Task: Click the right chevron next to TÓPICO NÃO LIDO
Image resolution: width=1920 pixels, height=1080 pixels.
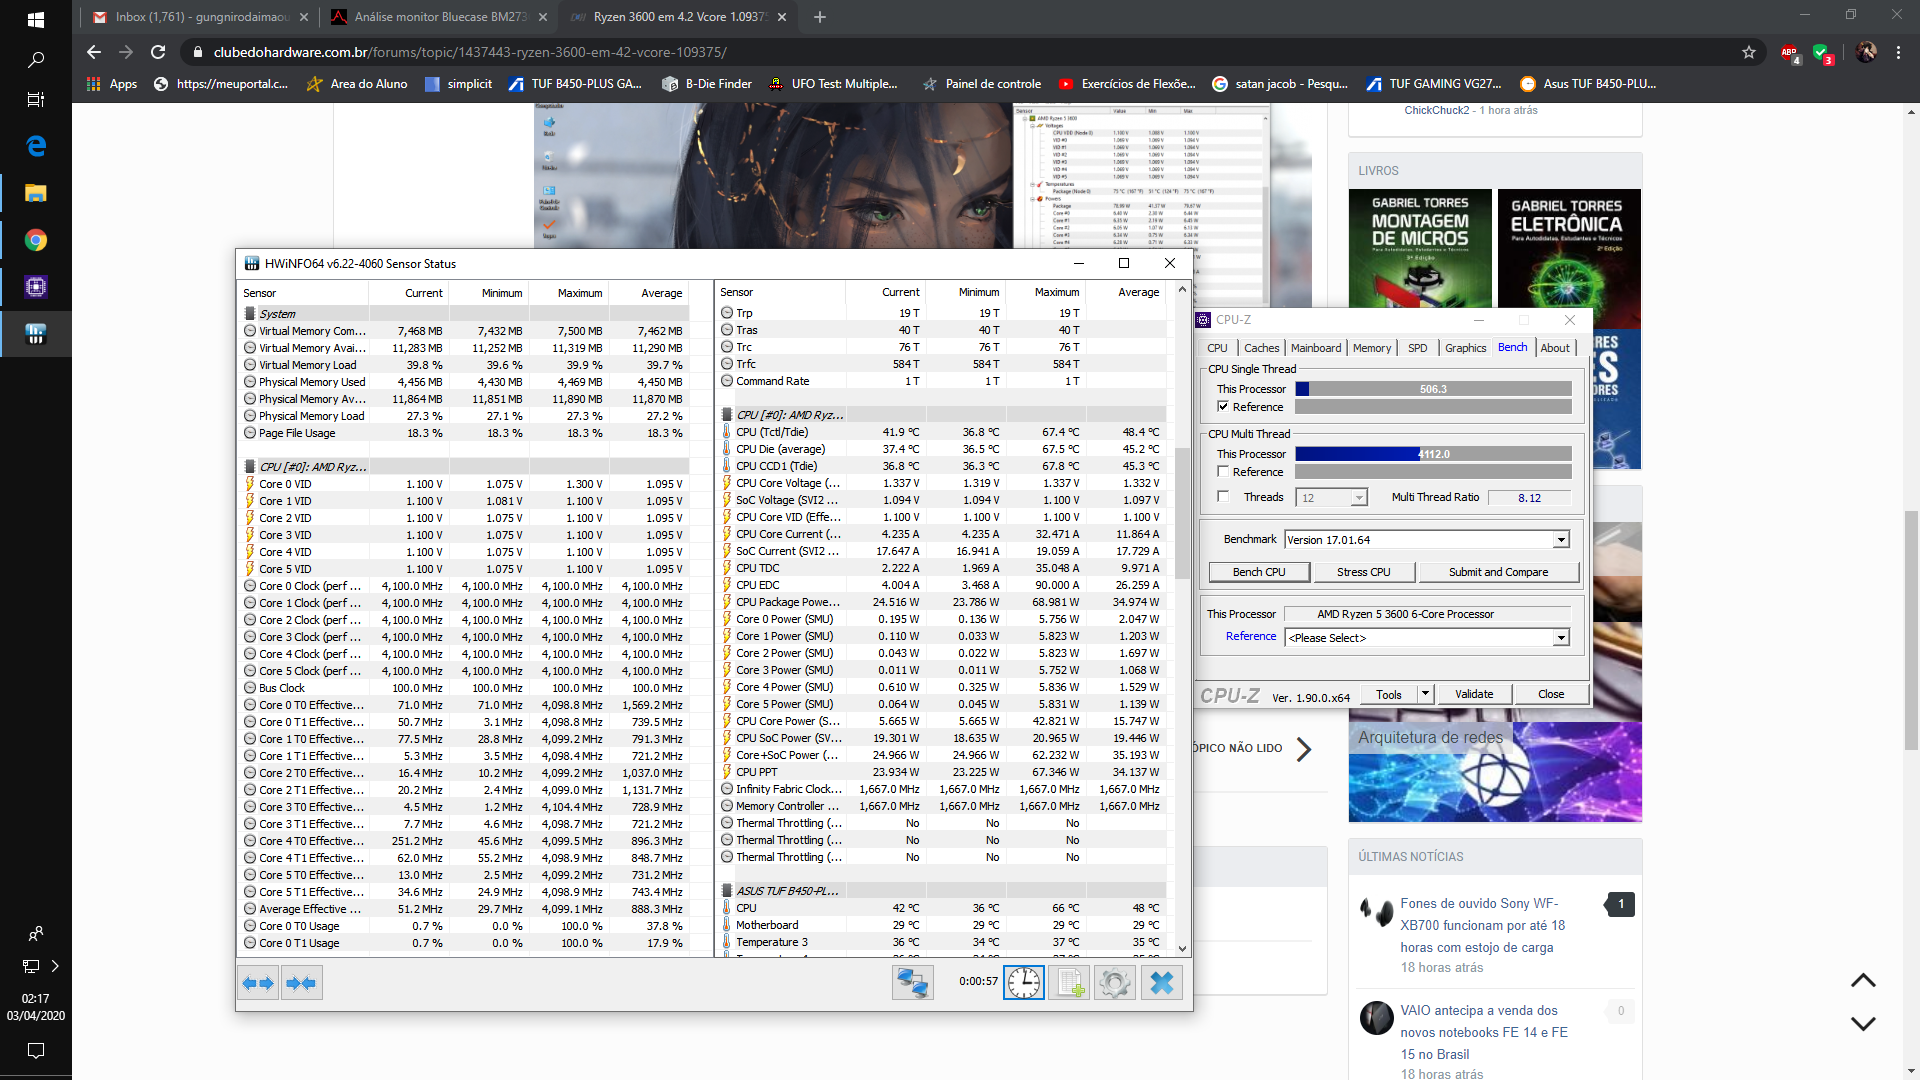Action: [1304, 749]
